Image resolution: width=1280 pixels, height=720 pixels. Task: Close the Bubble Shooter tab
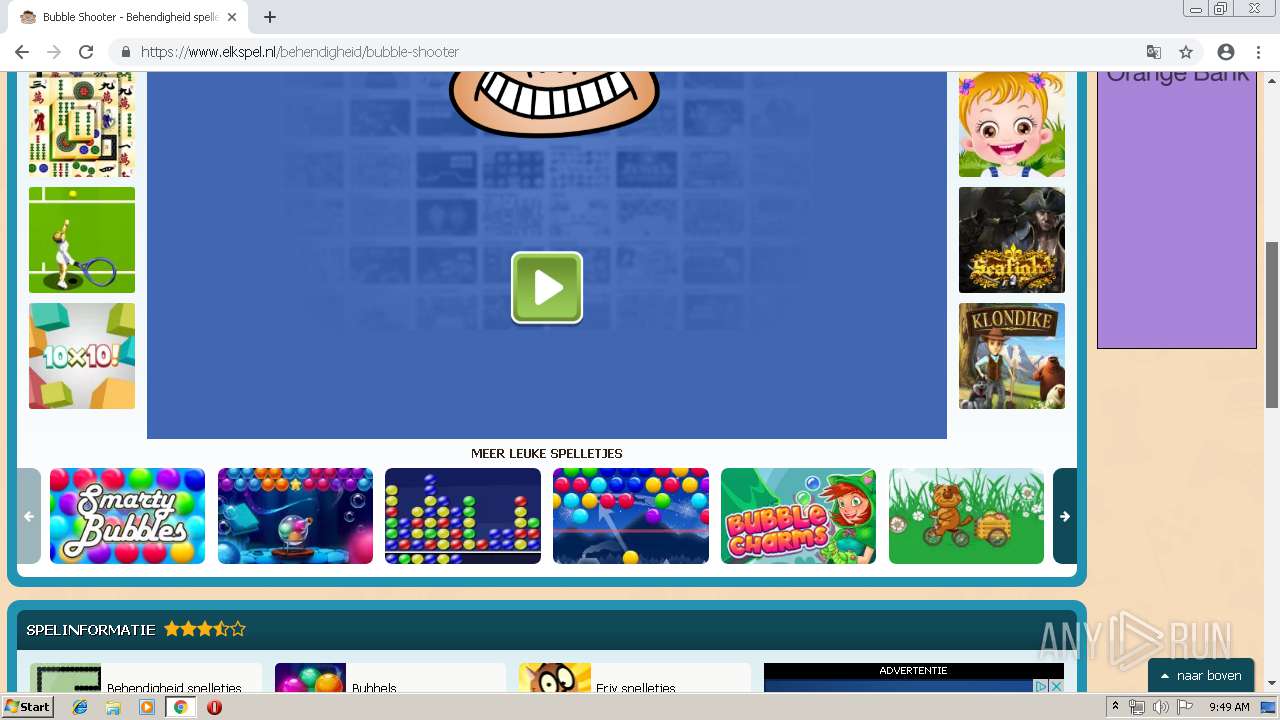point(232,17)
